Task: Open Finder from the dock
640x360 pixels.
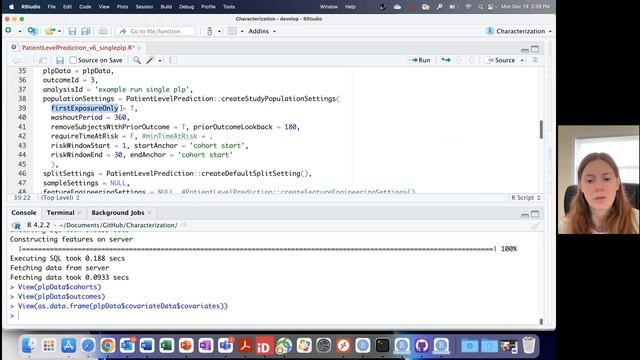Action: 29,346
